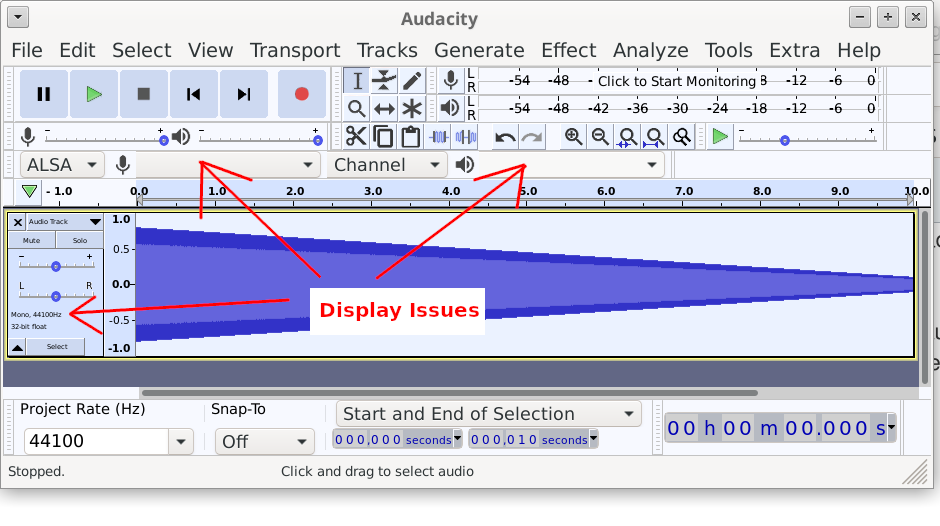Start playback with the green Play button
The height and width of the screenshot is (526, 940).
pos(94,94)
